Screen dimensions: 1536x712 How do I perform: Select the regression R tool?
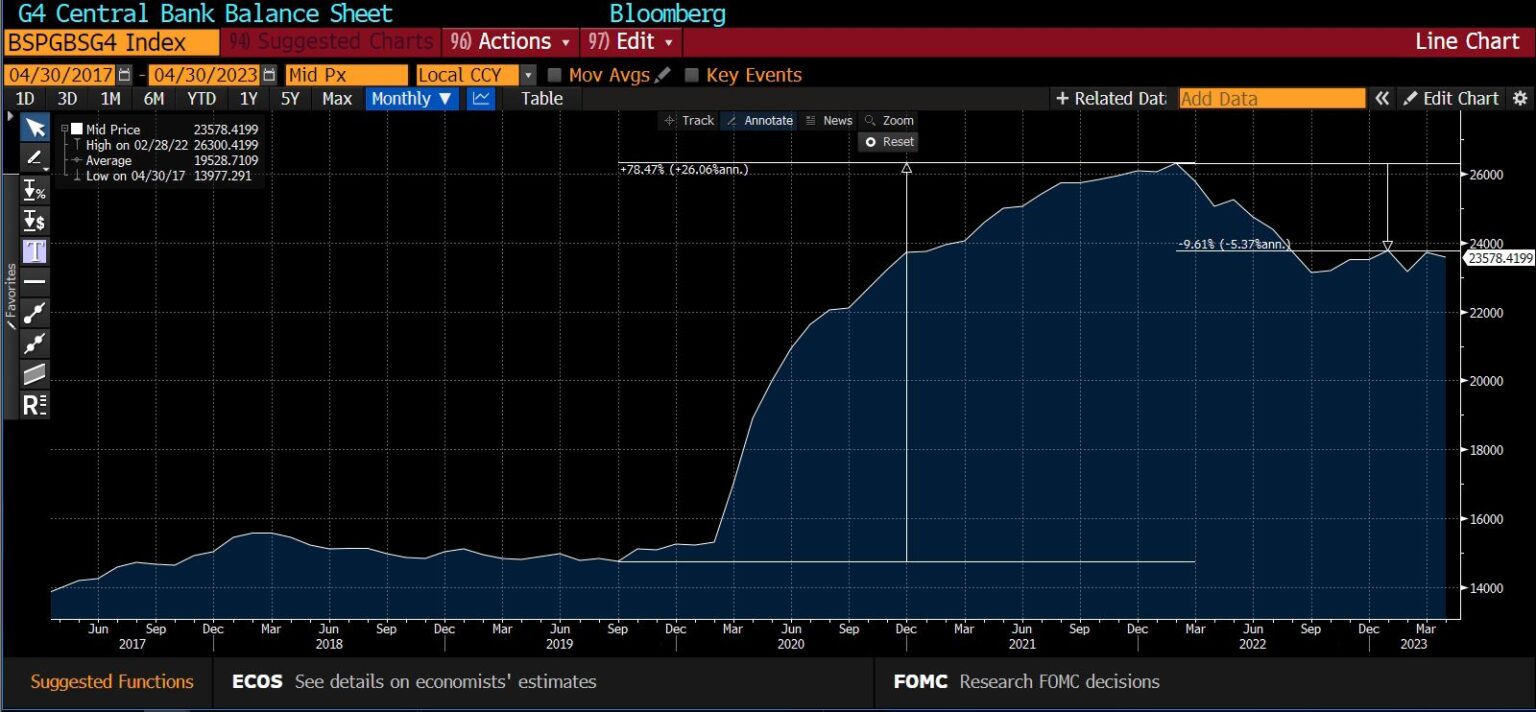(35, 405)
